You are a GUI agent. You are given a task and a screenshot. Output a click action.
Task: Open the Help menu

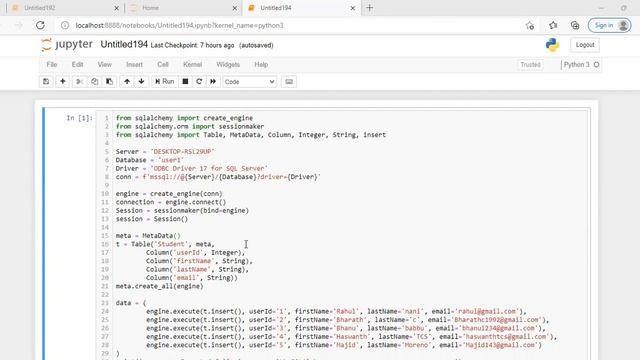pos(261,64)
